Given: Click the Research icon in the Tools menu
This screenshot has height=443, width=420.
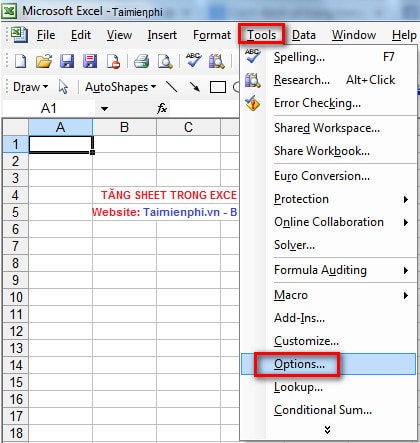Looking at the screenshot, I should pos(253,80).
